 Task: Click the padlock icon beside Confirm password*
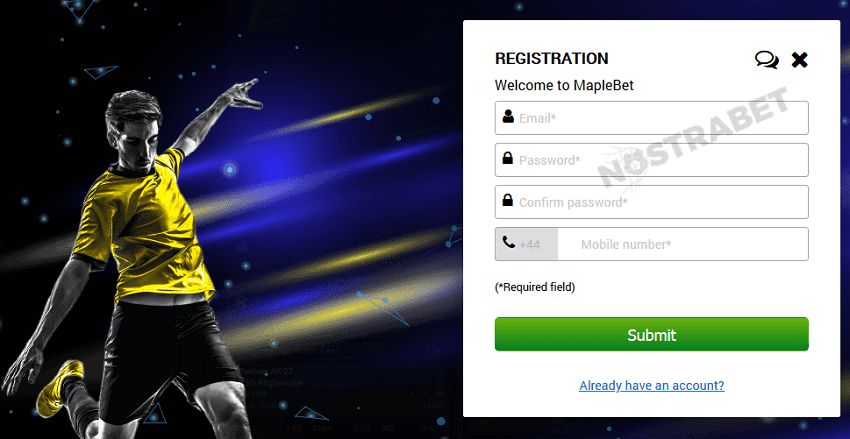tap(507, 200)
